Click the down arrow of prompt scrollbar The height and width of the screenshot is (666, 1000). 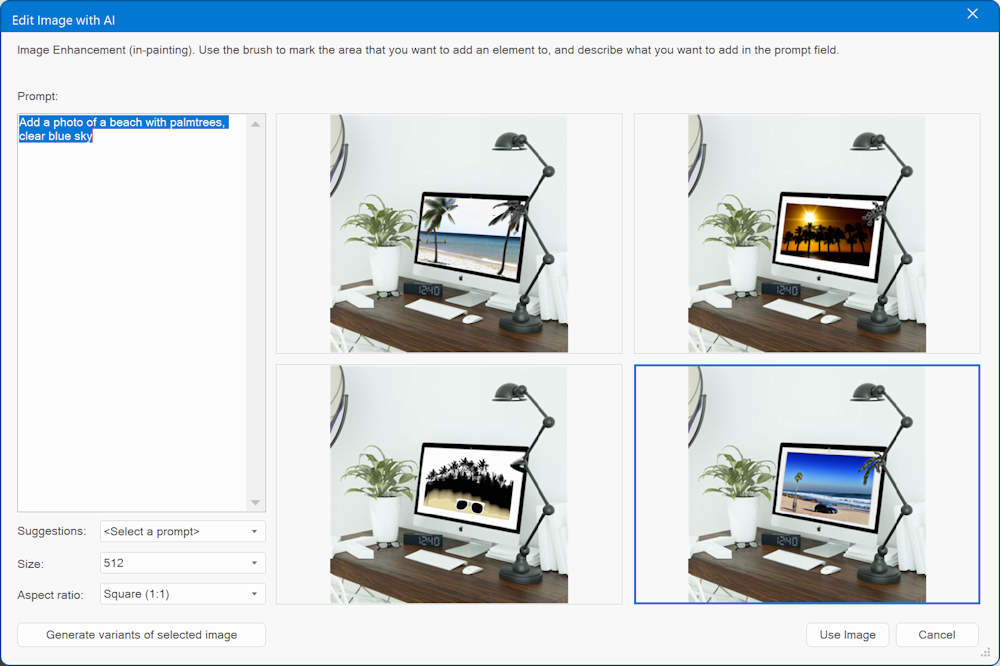click(255, 502)
